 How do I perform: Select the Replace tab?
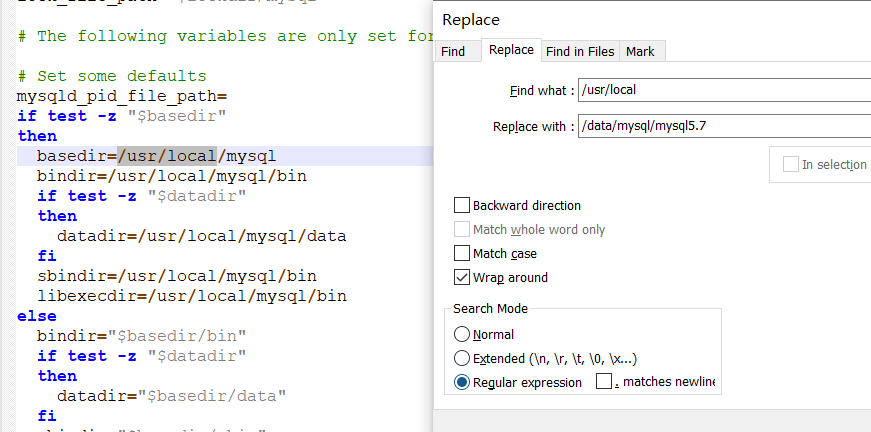coord(511,50)
